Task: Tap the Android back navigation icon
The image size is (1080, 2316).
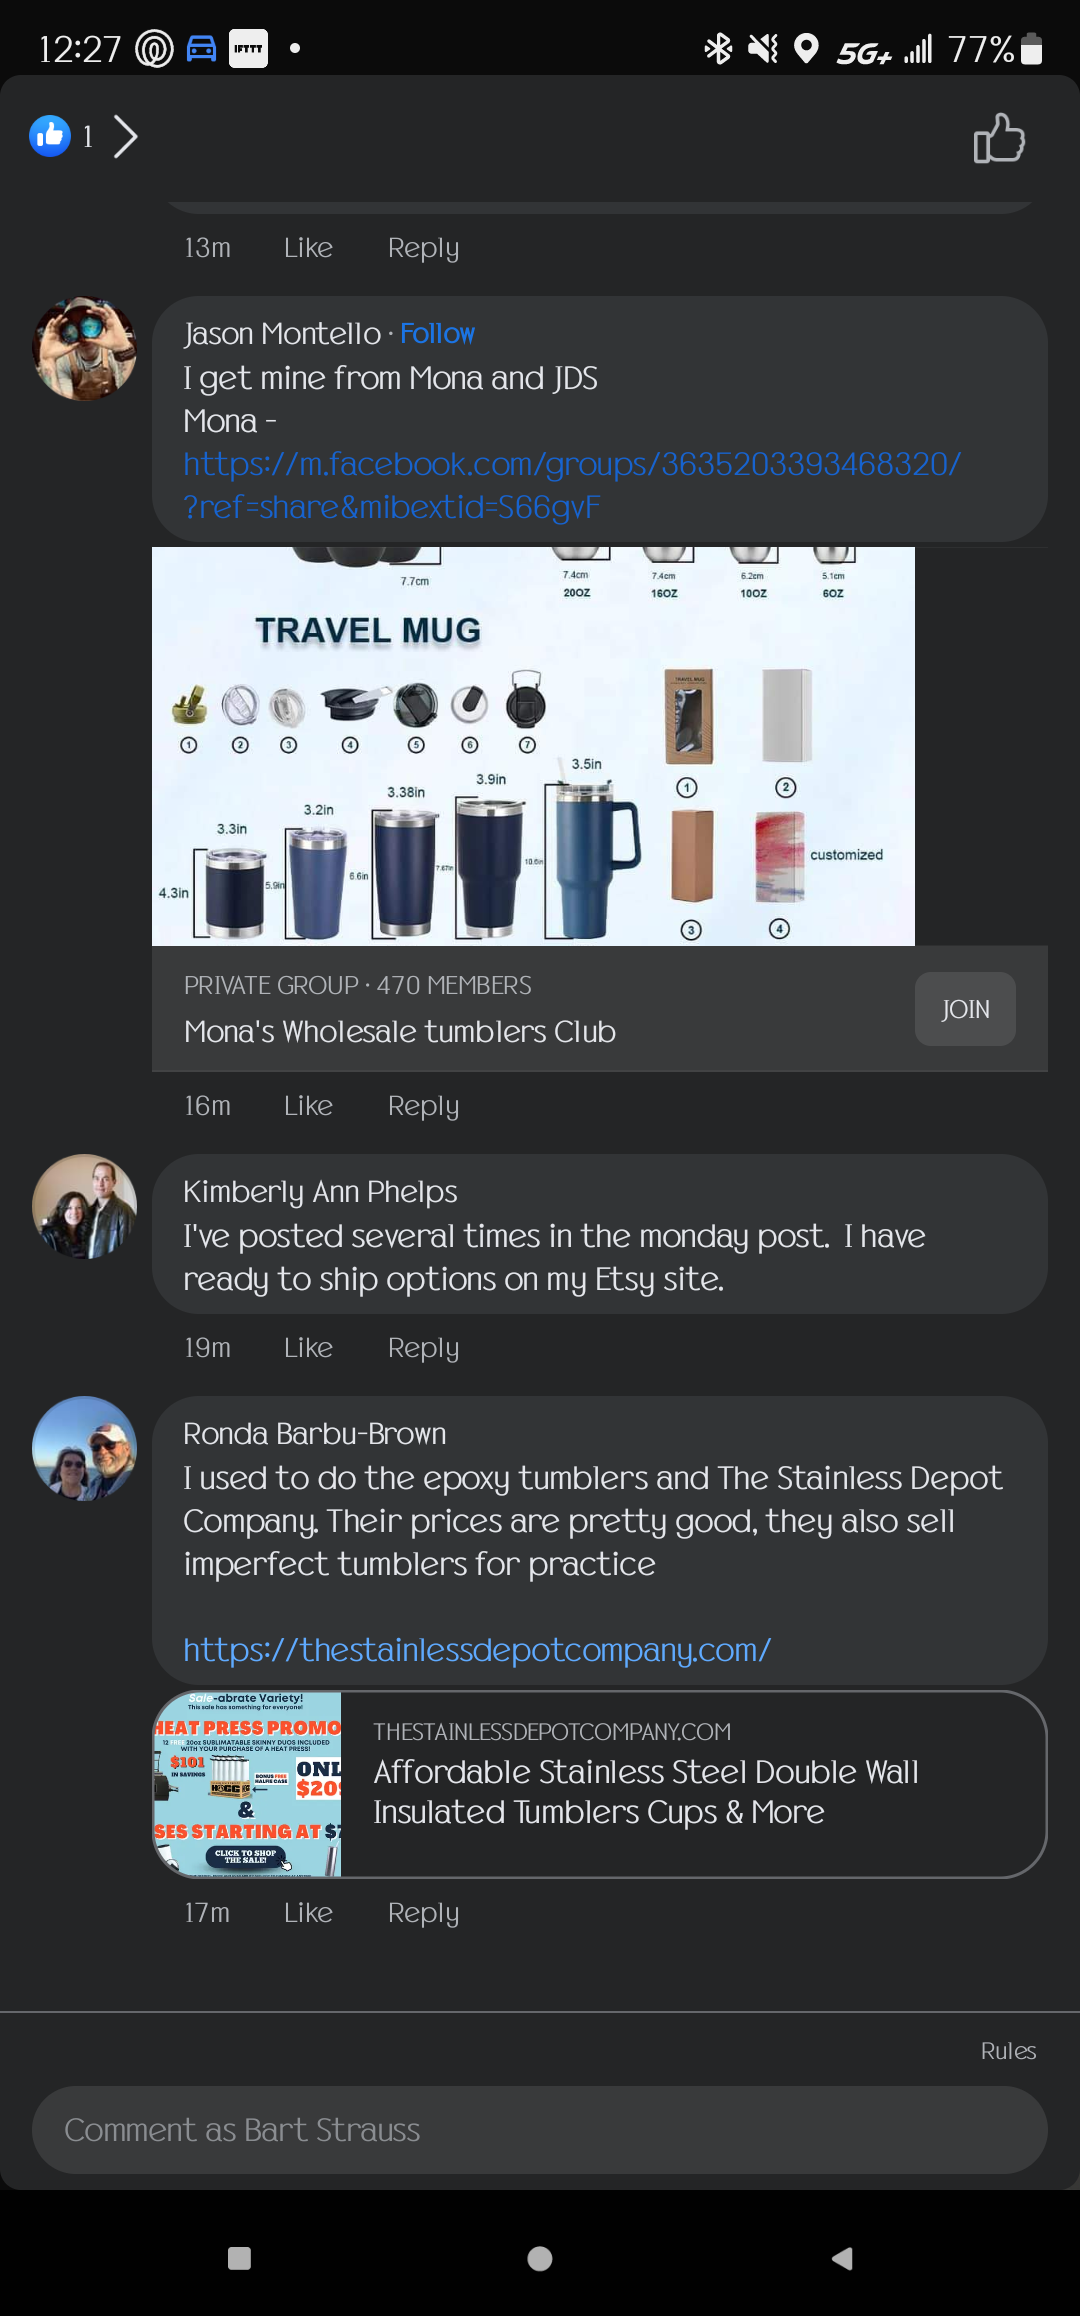Action: coord(842,2258)
